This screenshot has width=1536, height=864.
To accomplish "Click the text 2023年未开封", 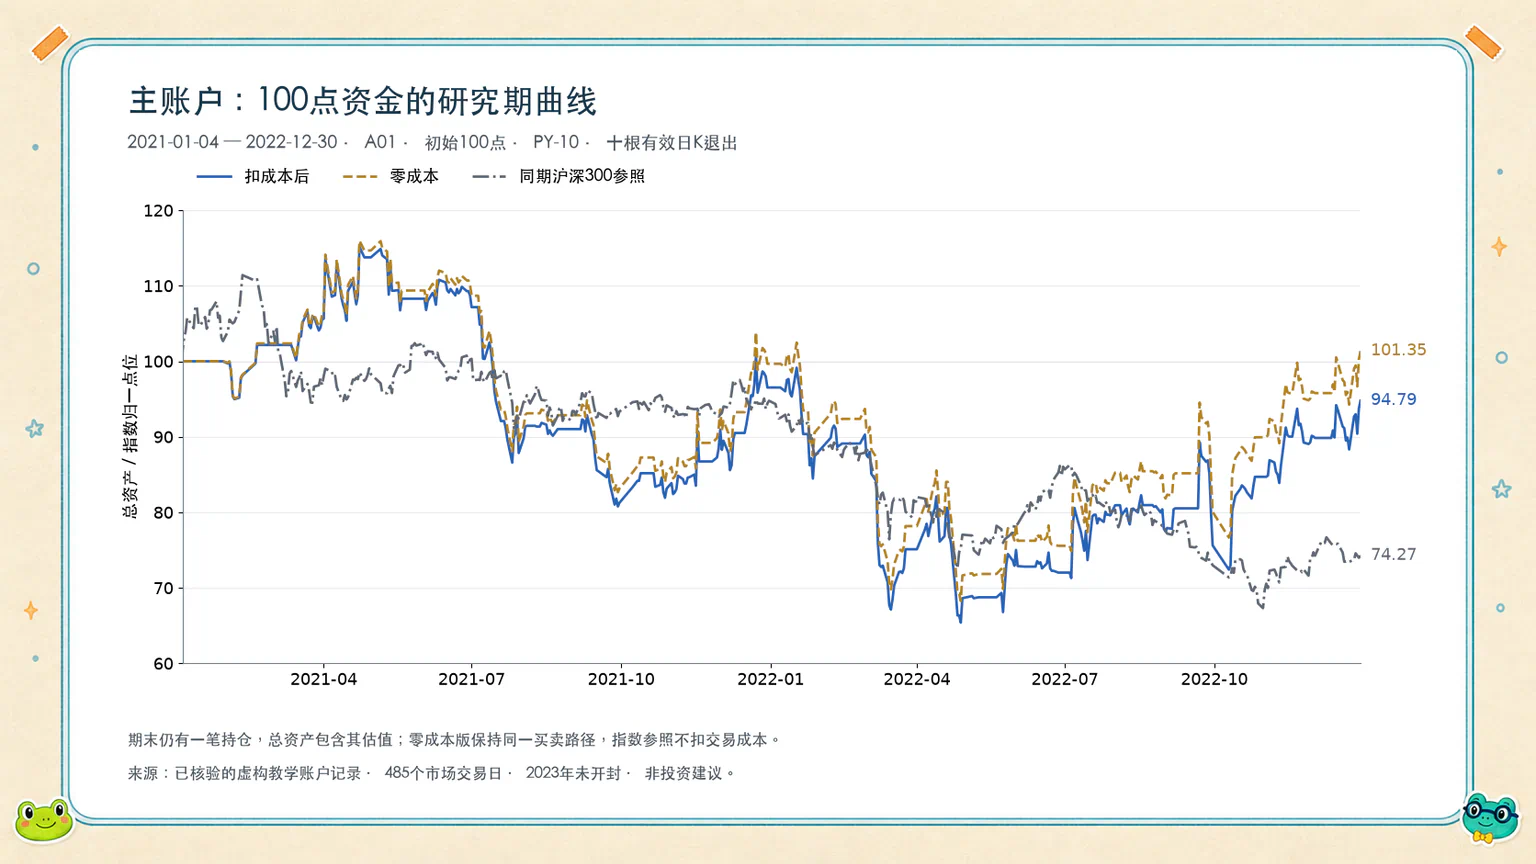I will (574, 773).
